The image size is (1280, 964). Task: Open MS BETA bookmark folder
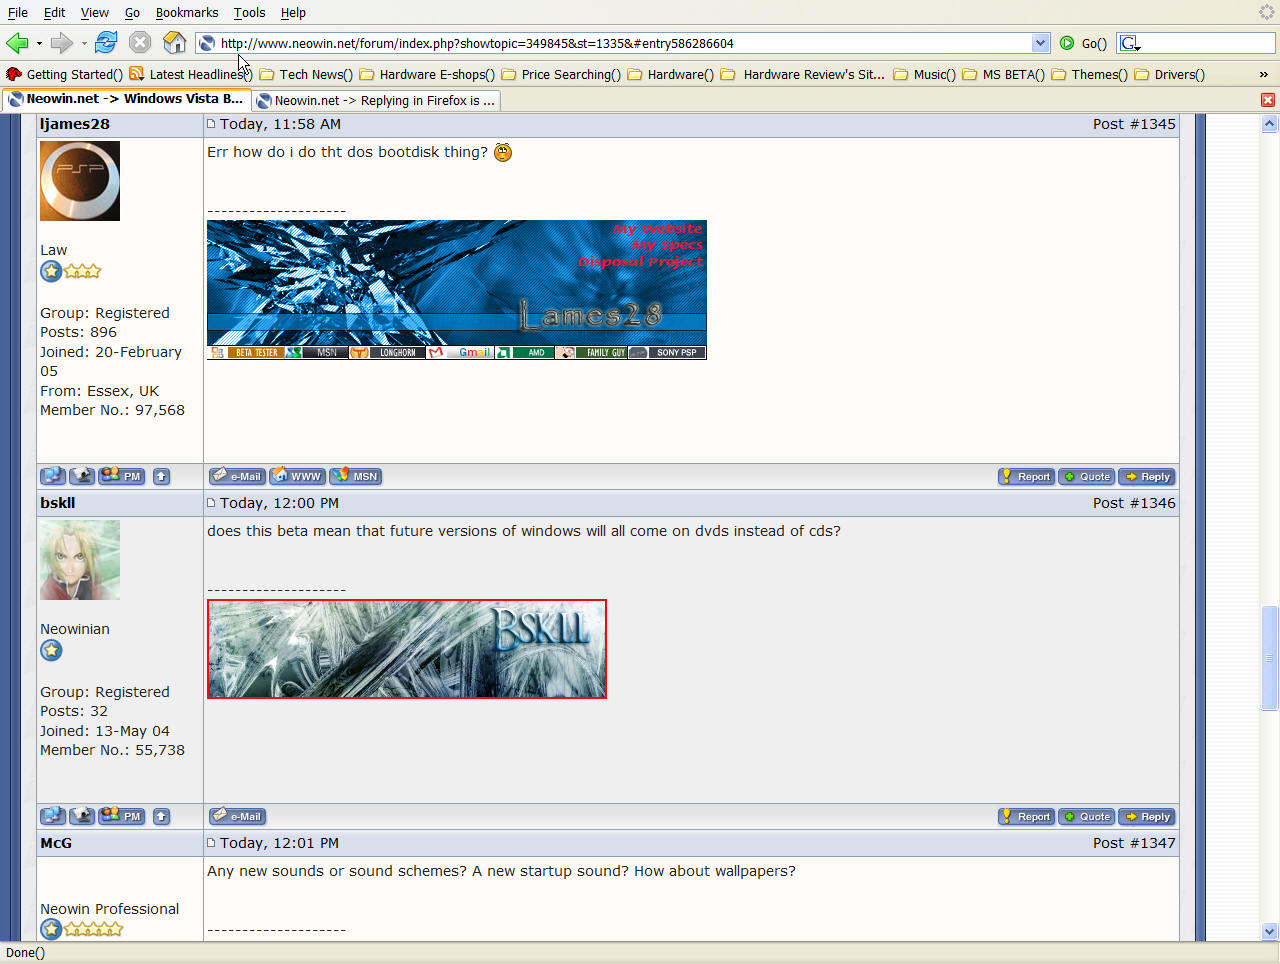tap(1003, 74)
